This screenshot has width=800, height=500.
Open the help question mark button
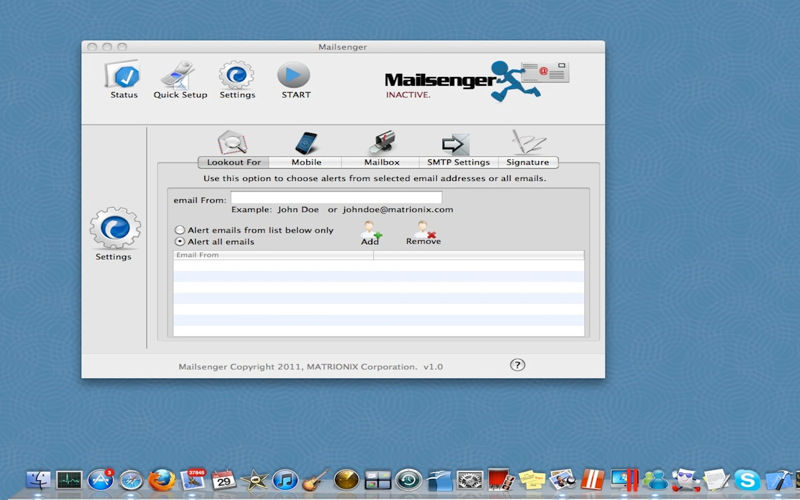point(517,365)
